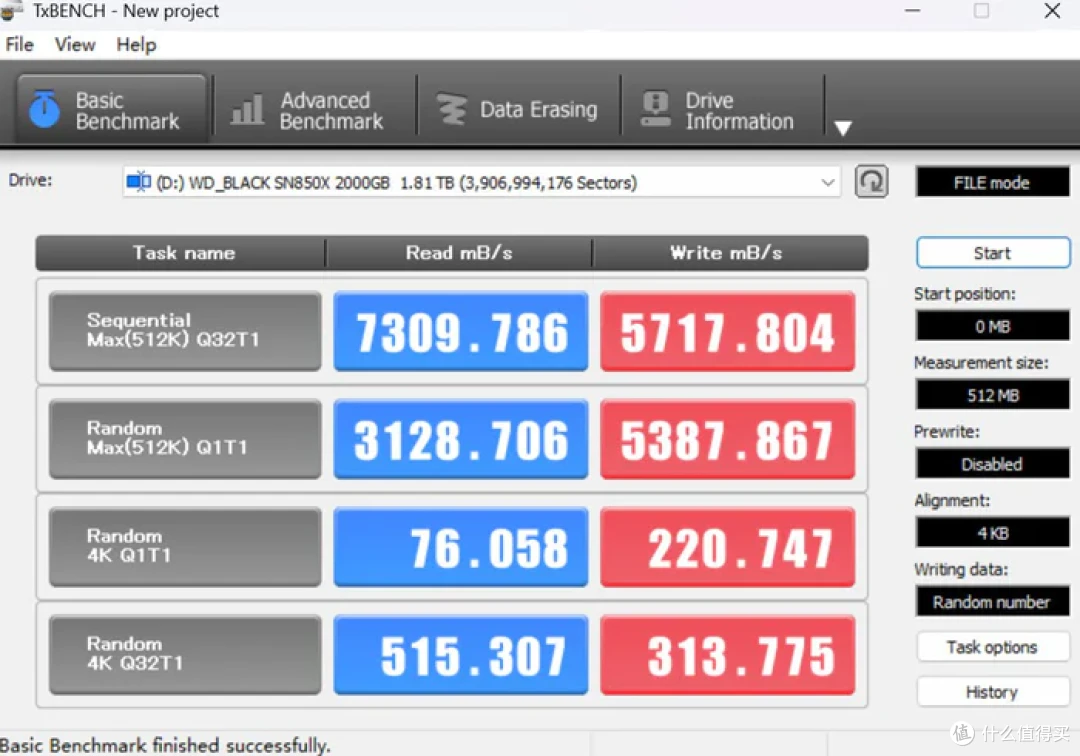The image size is (1080, 756).
Task: Open the History button
Action: click(x=992, y=692)
